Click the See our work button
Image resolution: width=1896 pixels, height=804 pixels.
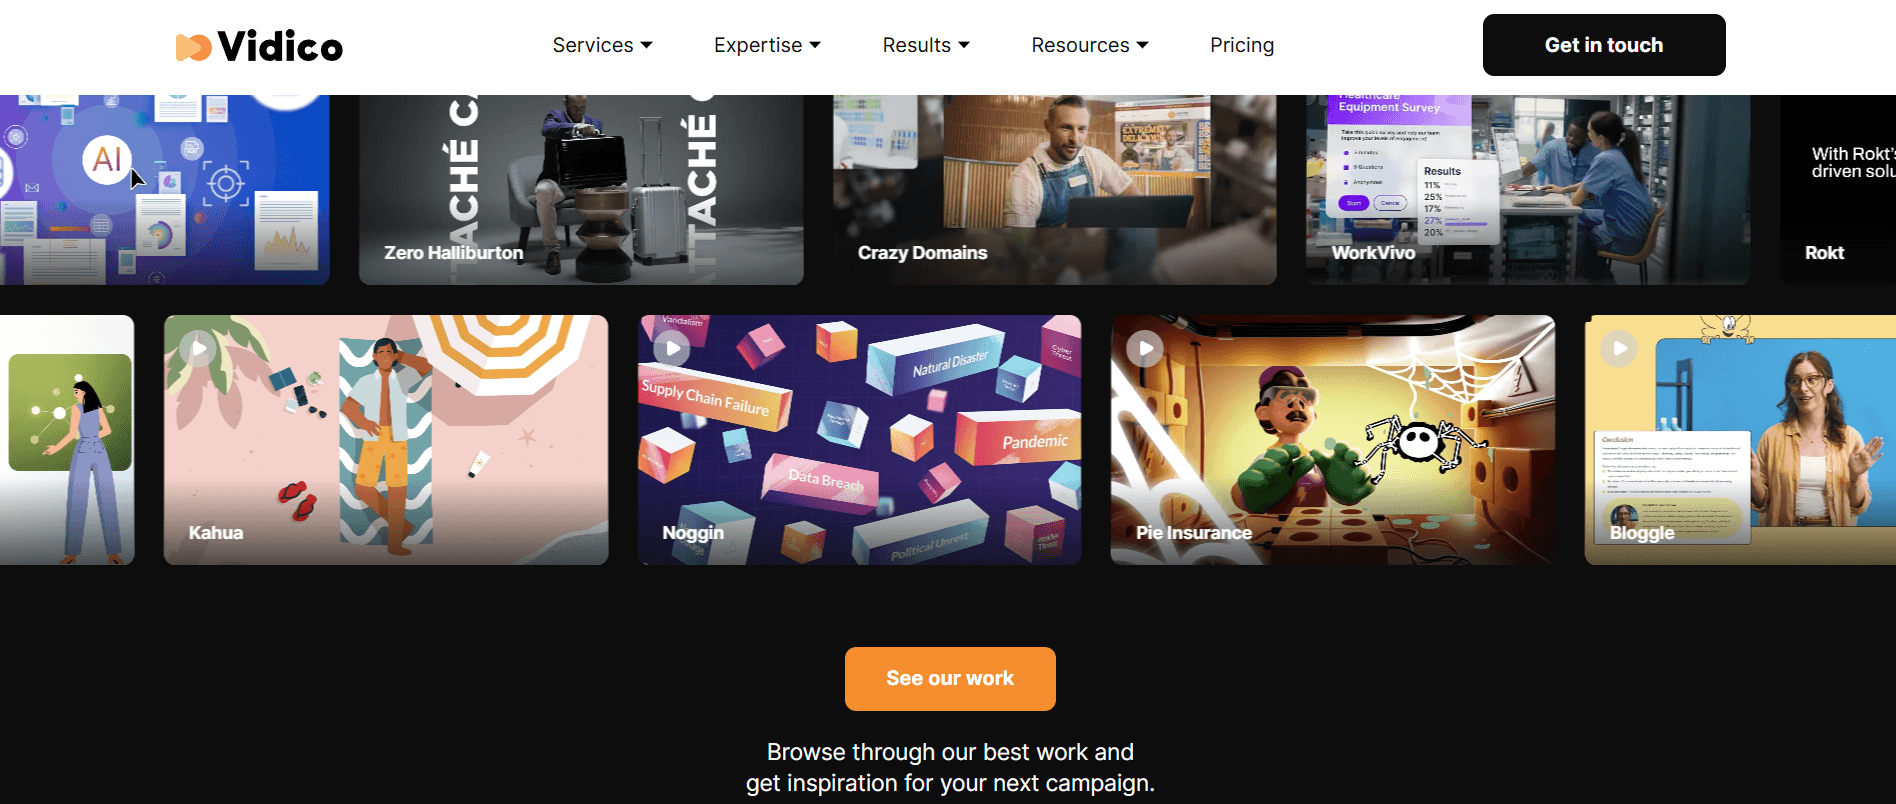pos(950,679)
